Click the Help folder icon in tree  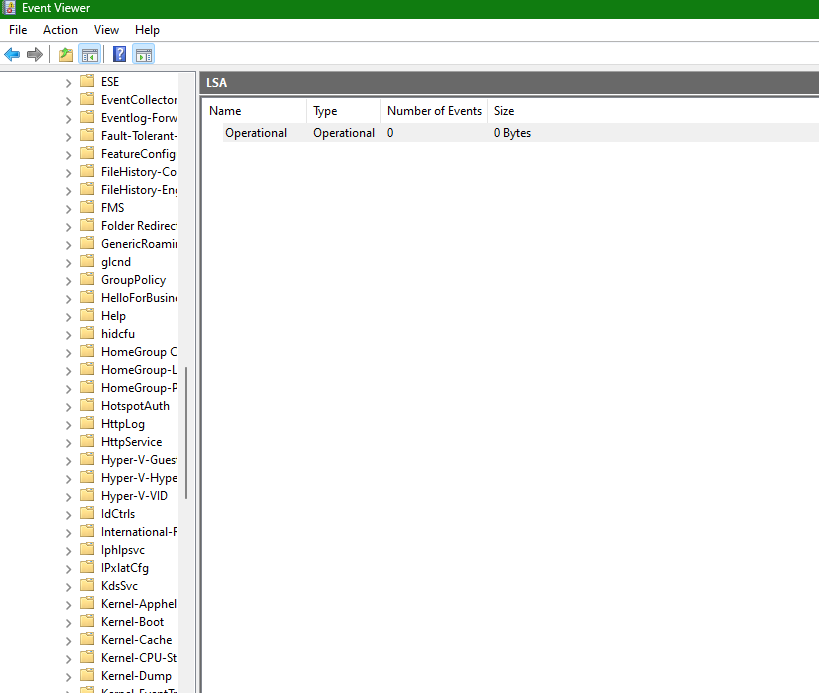(x=87, y=315)
